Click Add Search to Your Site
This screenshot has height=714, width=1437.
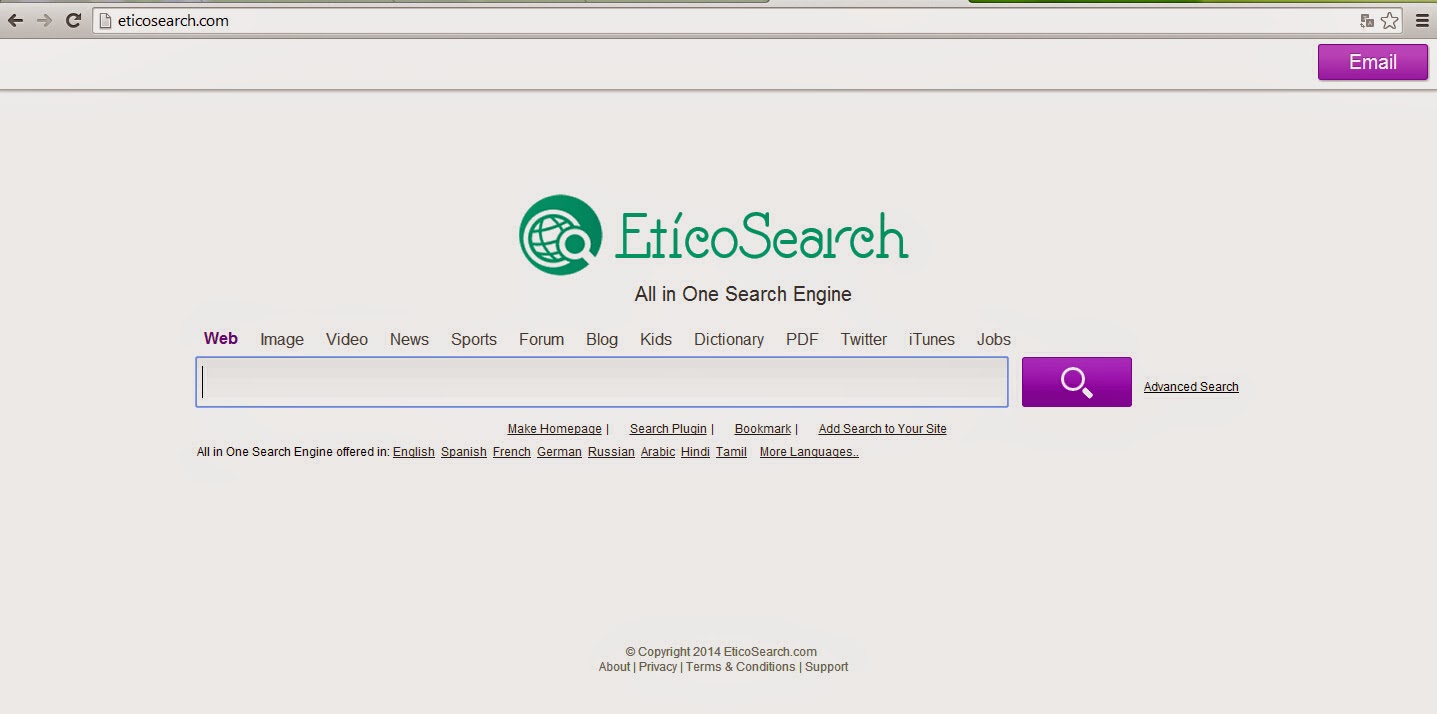882,429
